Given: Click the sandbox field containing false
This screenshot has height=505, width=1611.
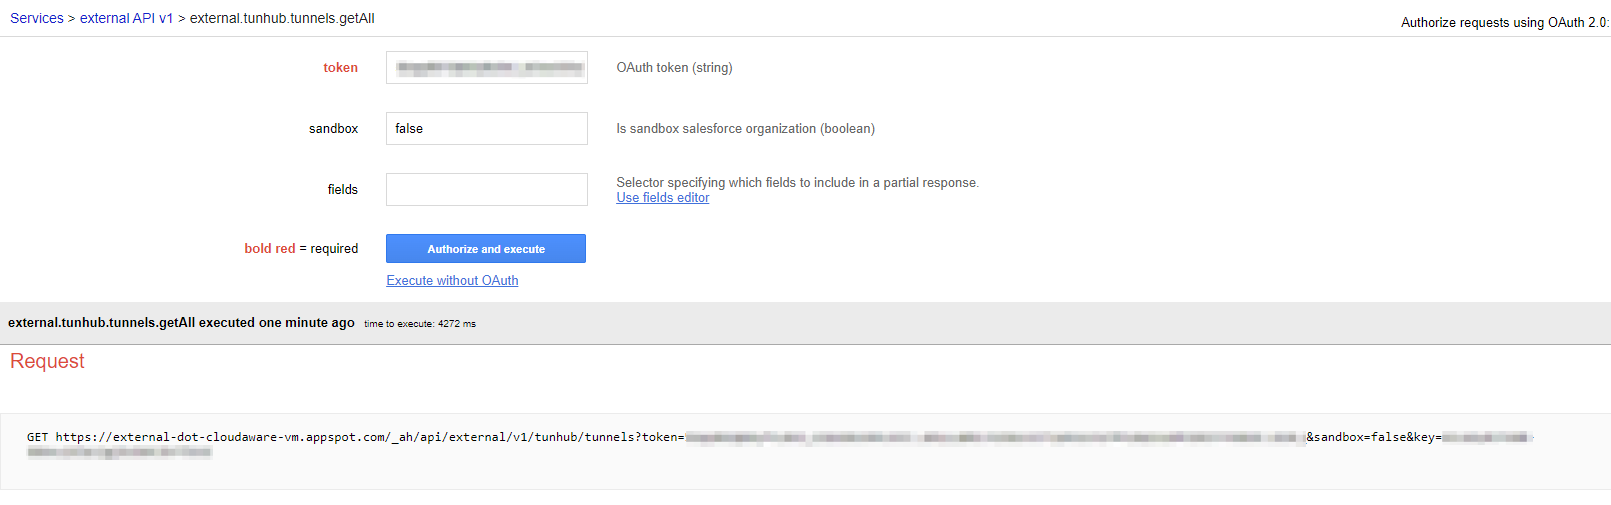Looking at the screenshot, I should click(x=486, y=129).
